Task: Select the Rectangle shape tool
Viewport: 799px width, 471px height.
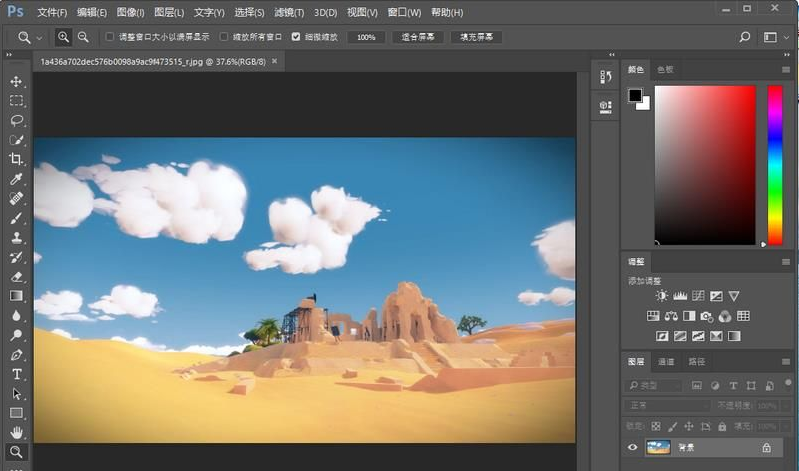Action: 16,413
